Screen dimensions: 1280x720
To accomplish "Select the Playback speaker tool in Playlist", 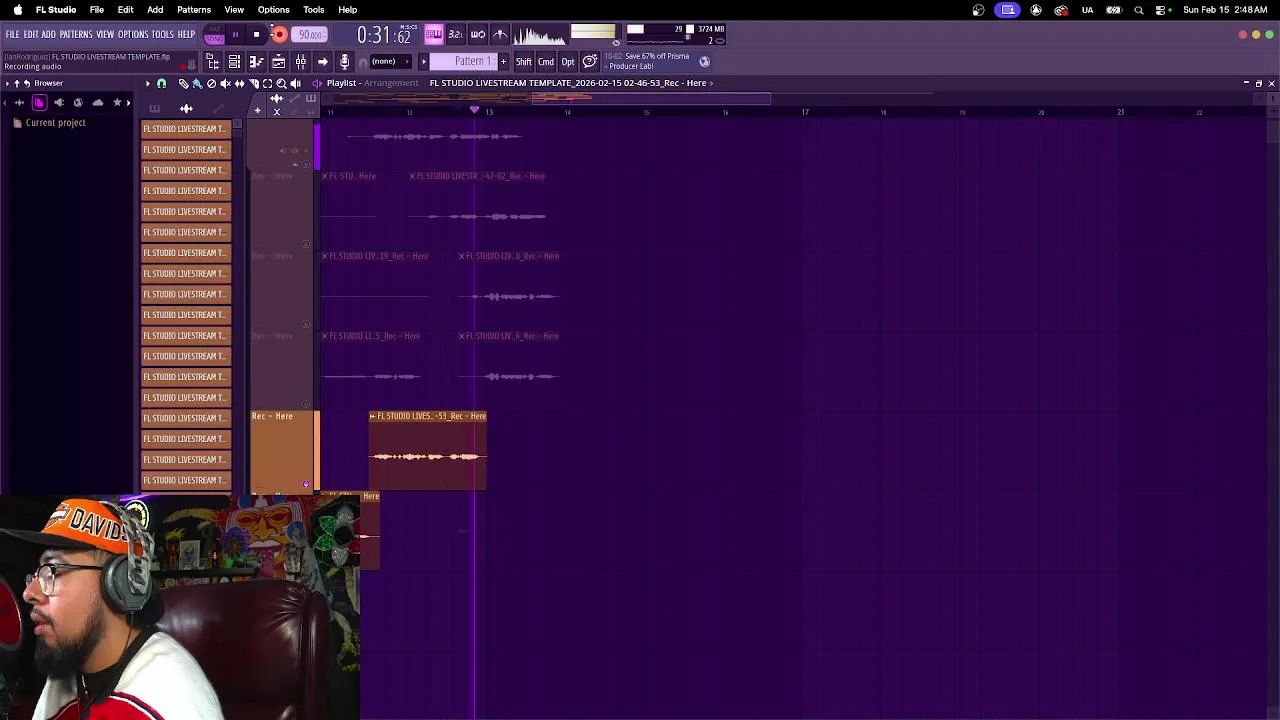I will pyautogui.click(x=295, y=83).
